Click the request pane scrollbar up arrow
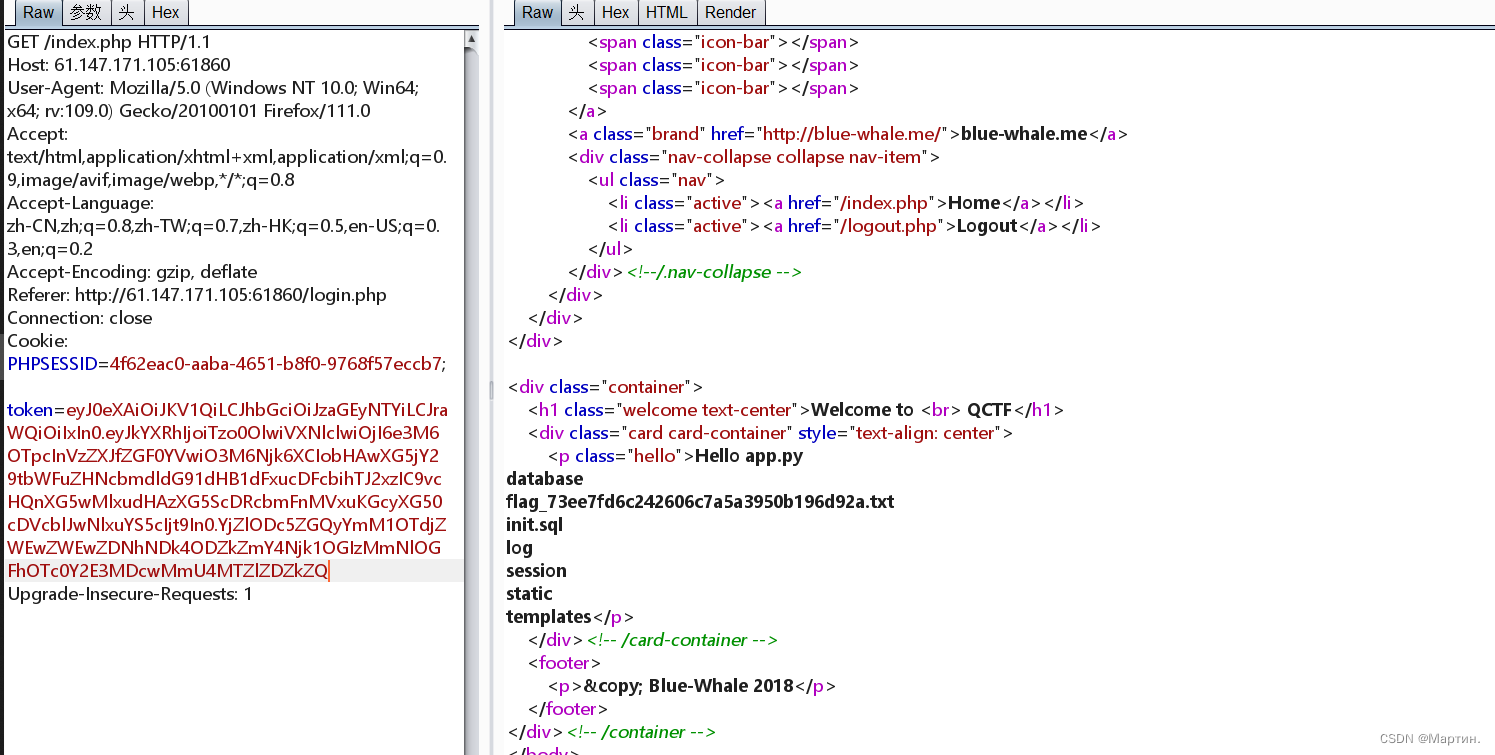The height and width of the screenshot is (755, 1495). click(x=472, y=39)
